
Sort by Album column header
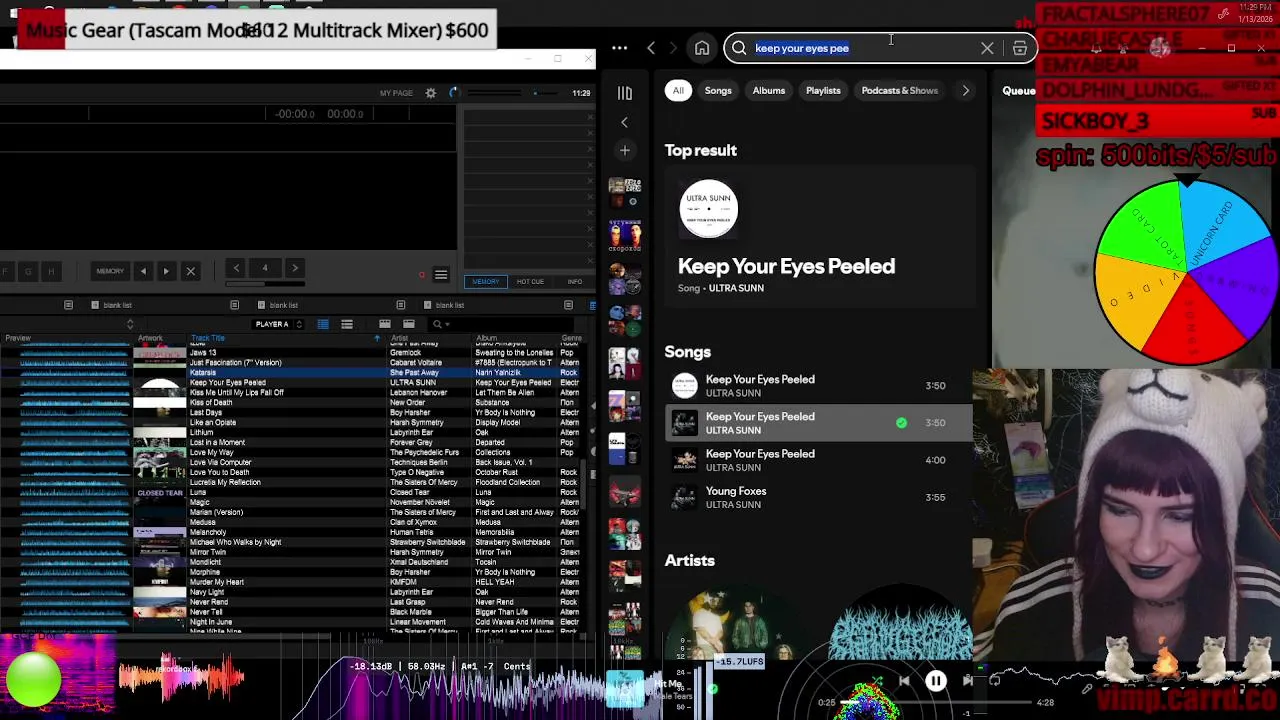[486, 338]
